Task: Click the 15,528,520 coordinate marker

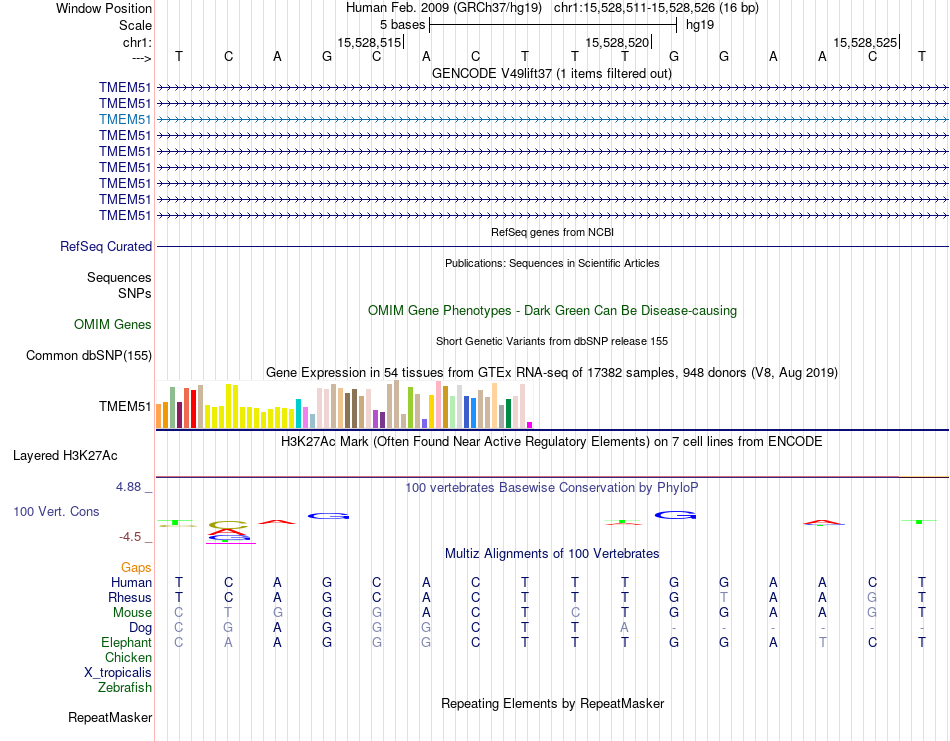Action: pyautogui.click(x=617, y=42)
